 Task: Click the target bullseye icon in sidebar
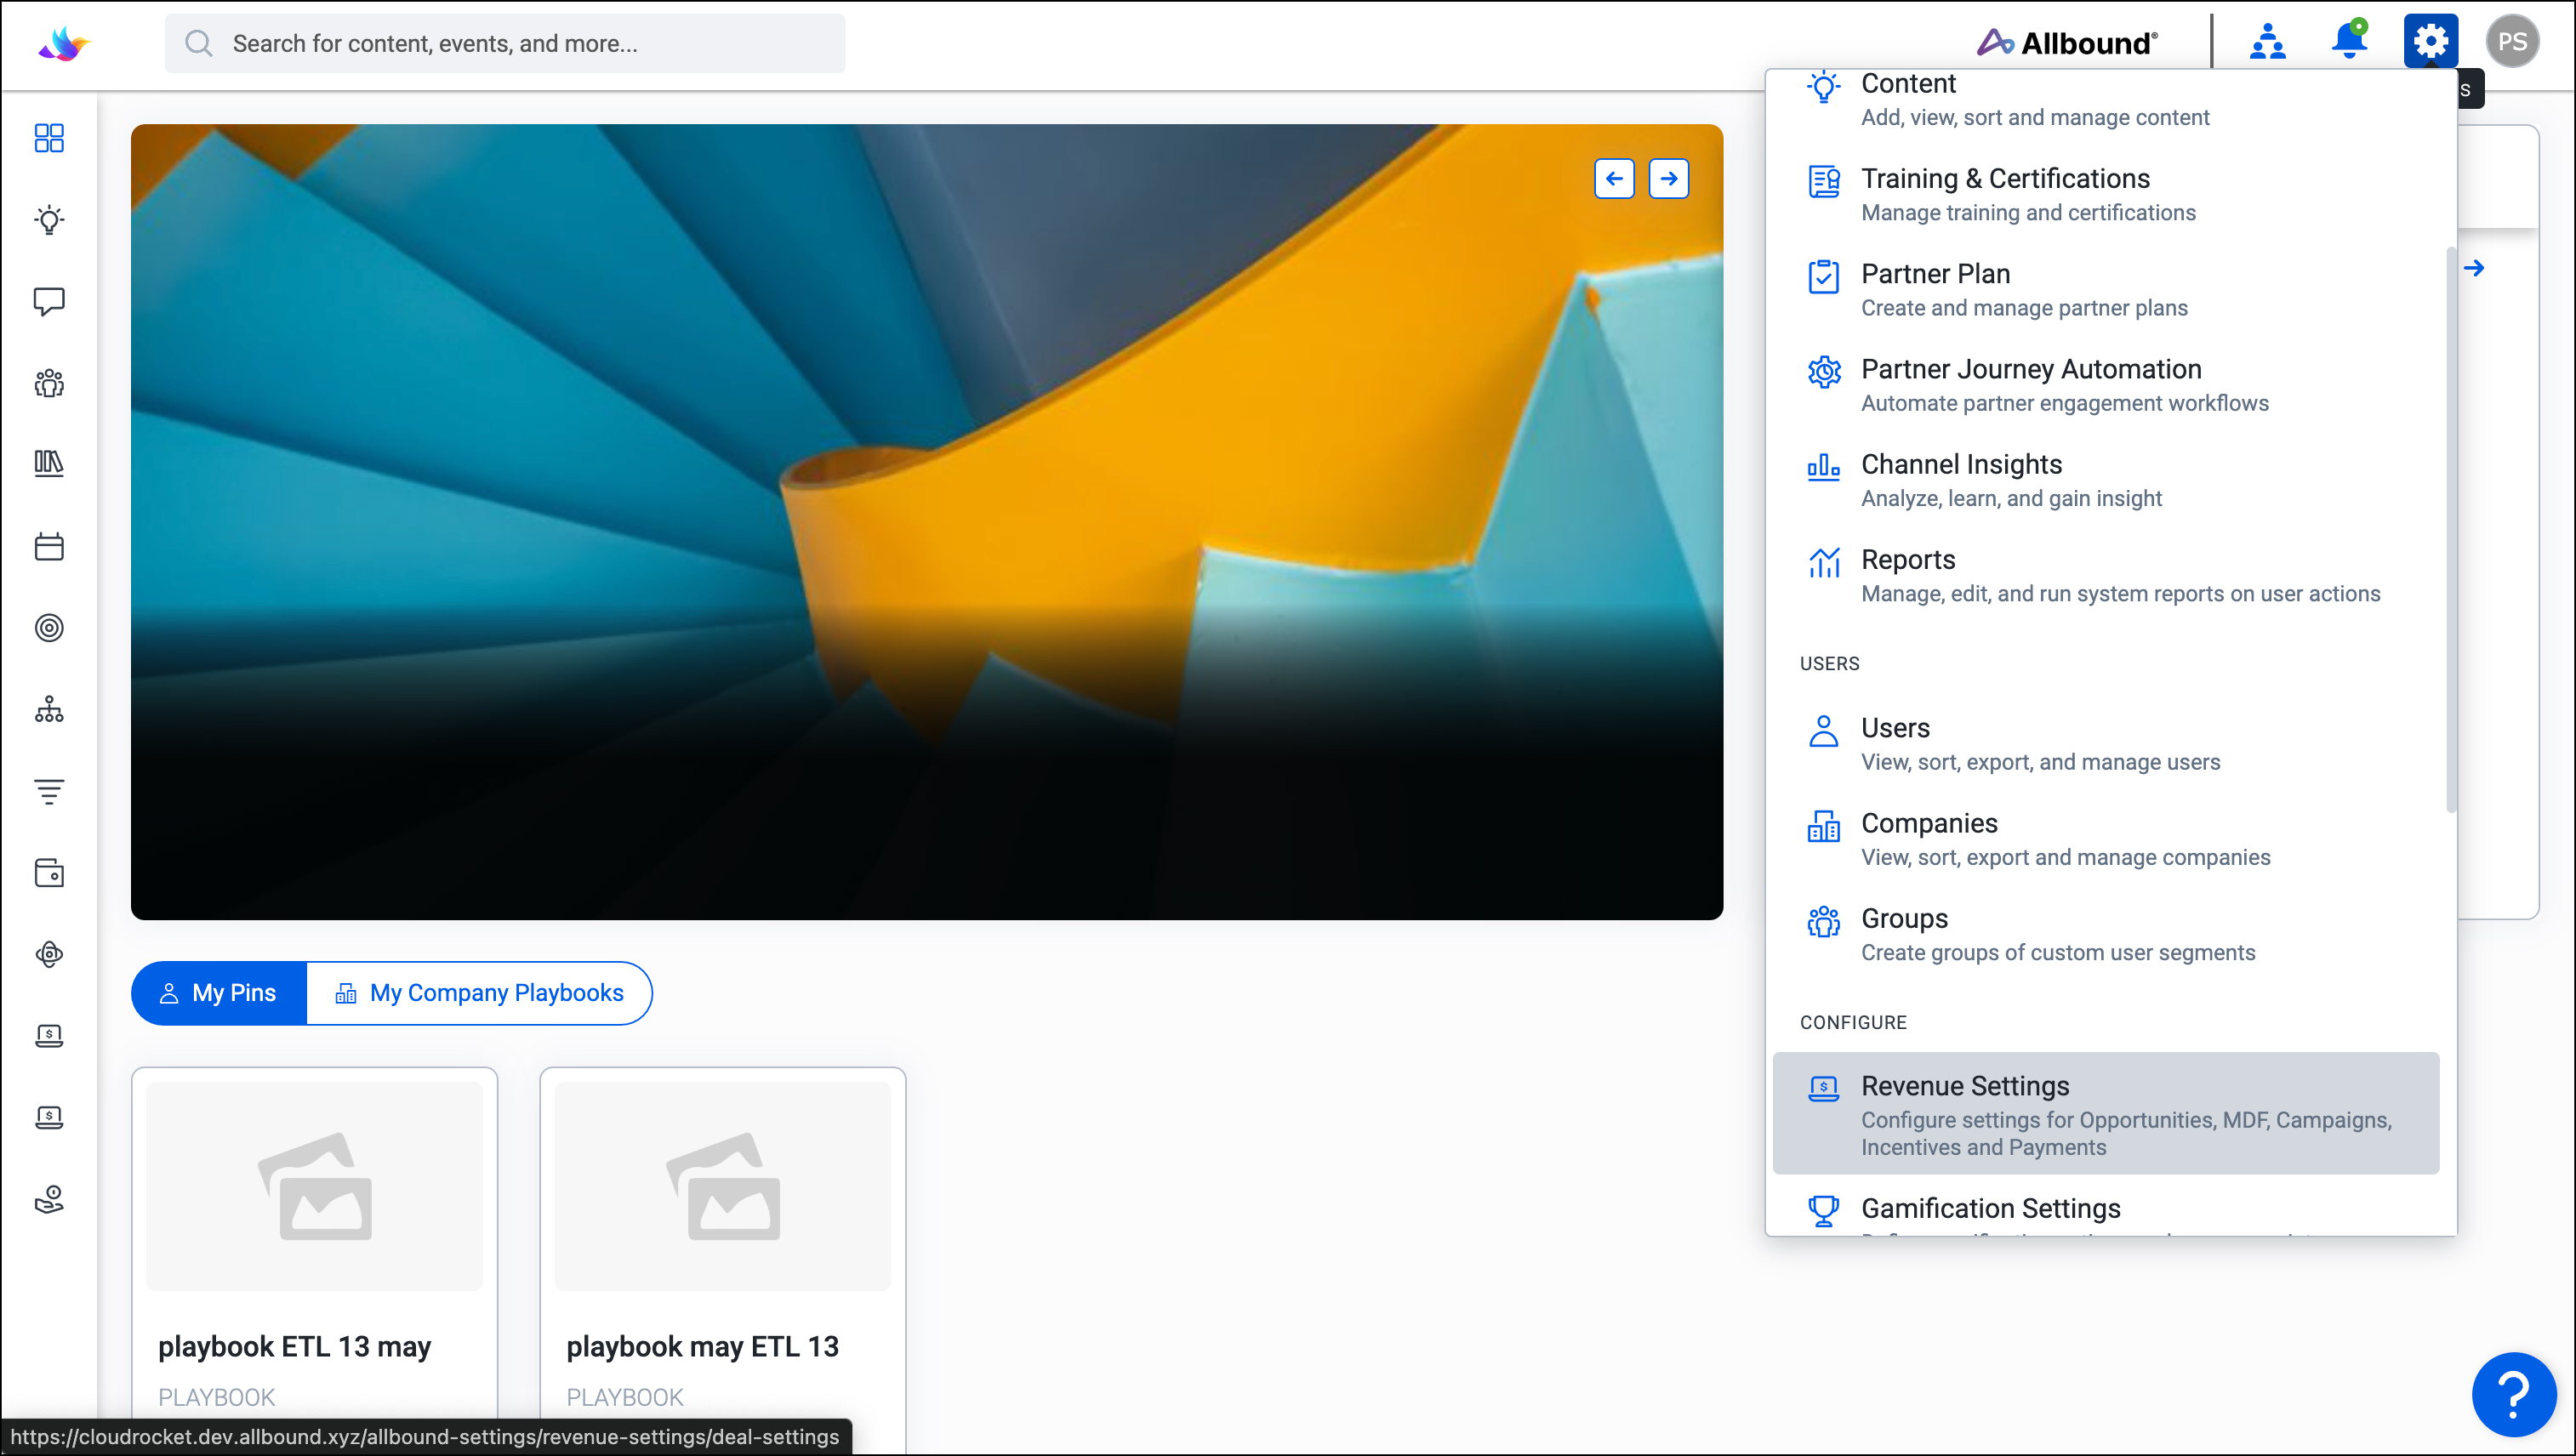pyautogui.click(x=49, y=628)
